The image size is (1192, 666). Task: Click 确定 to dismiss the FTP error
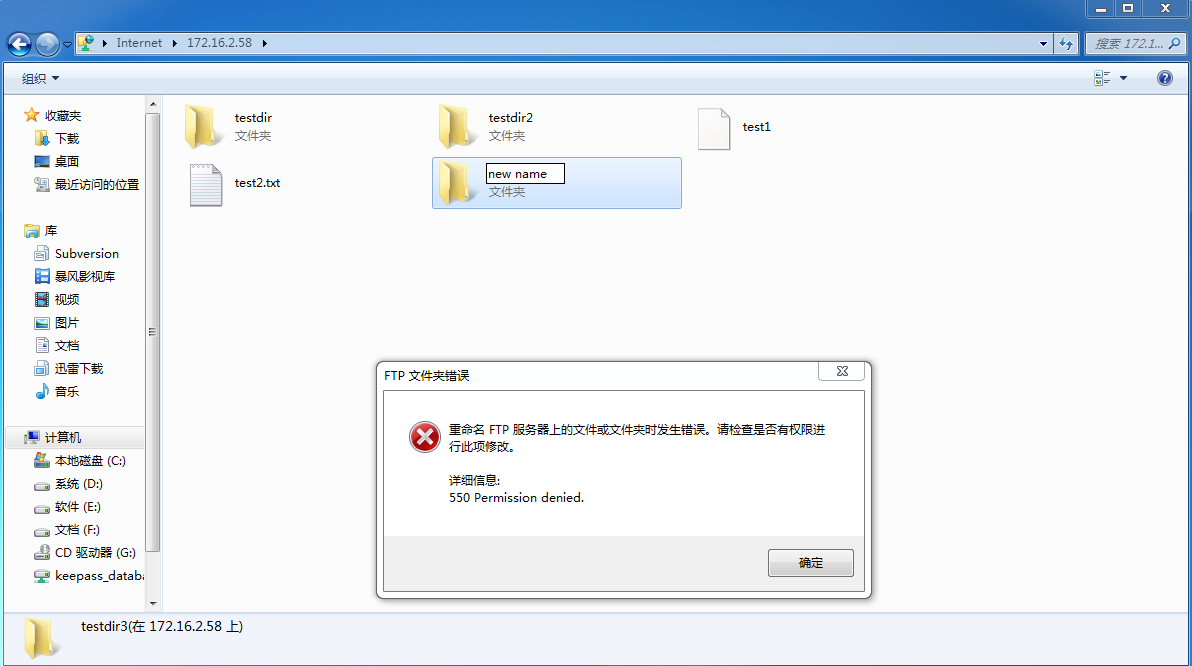click(810, 563)
